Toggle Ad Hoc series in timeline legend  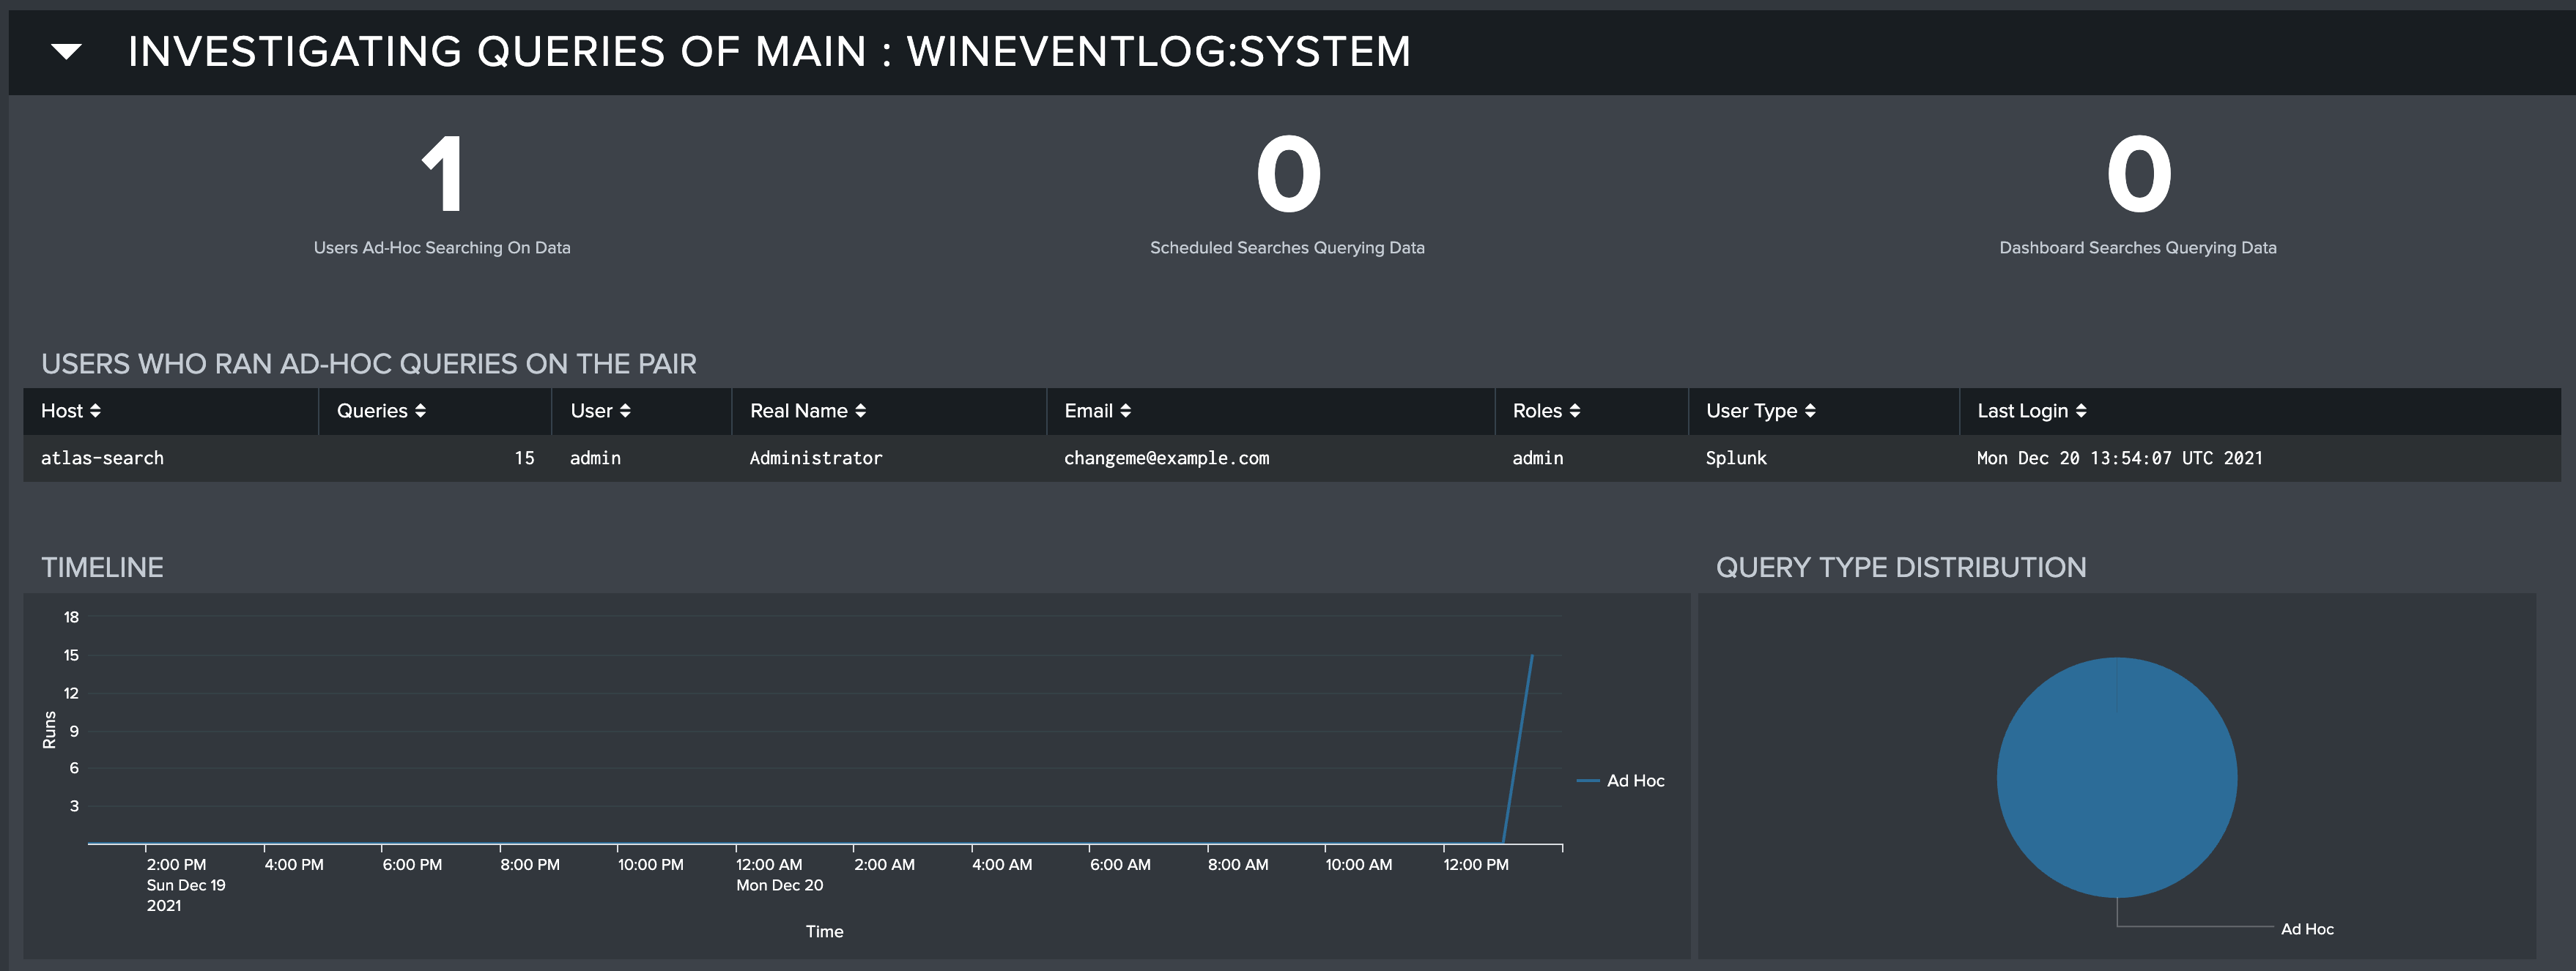coord(1634,781)
